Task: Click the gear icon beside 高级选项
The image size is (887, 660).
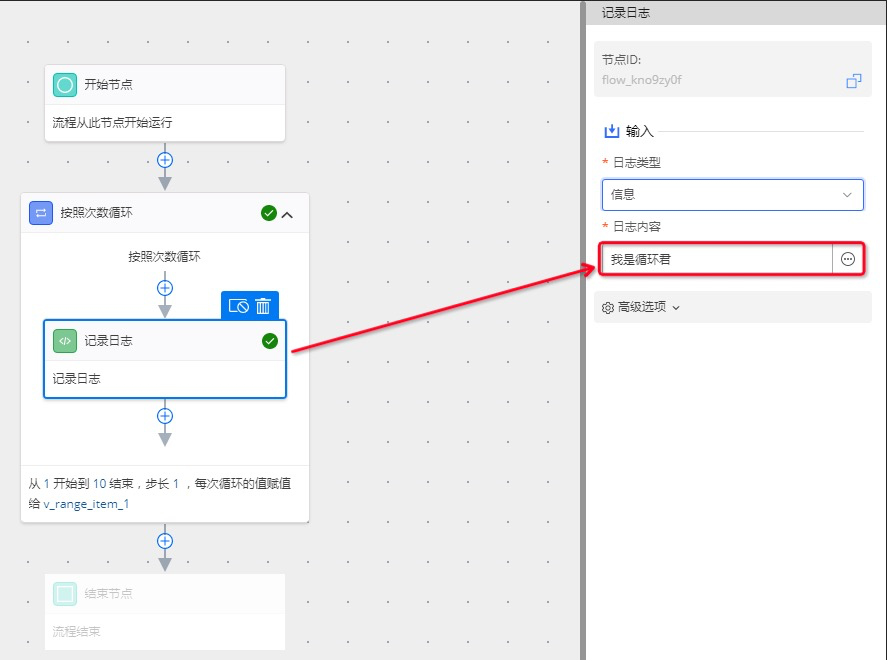Action: click(608, 308)
